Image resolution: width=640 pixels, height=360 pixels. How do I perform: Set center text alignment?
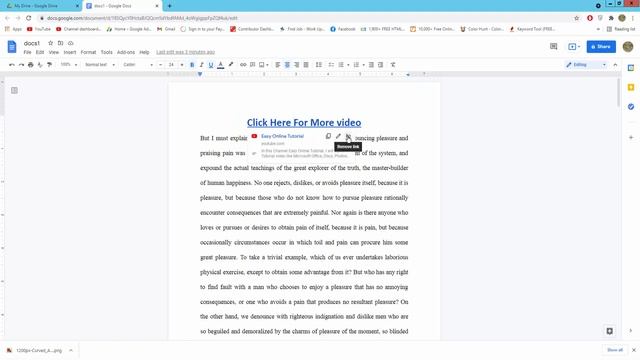tap(287, 64)
